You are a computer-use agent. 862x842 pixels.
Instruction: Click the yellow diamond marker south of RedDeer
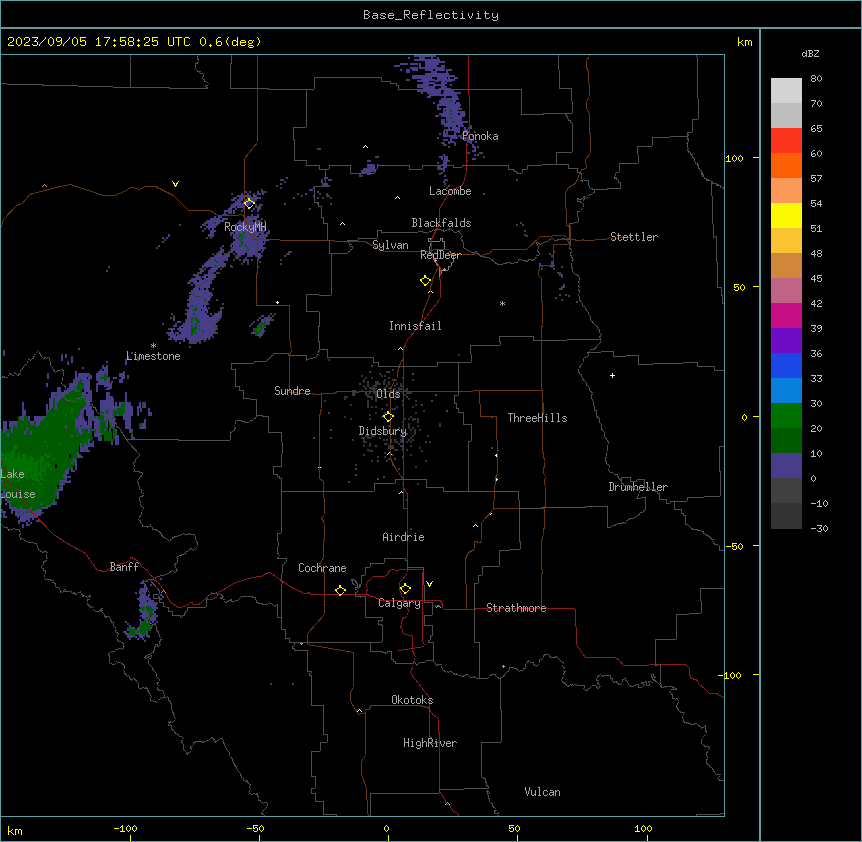pyautogui.click(x=425, y=281)
